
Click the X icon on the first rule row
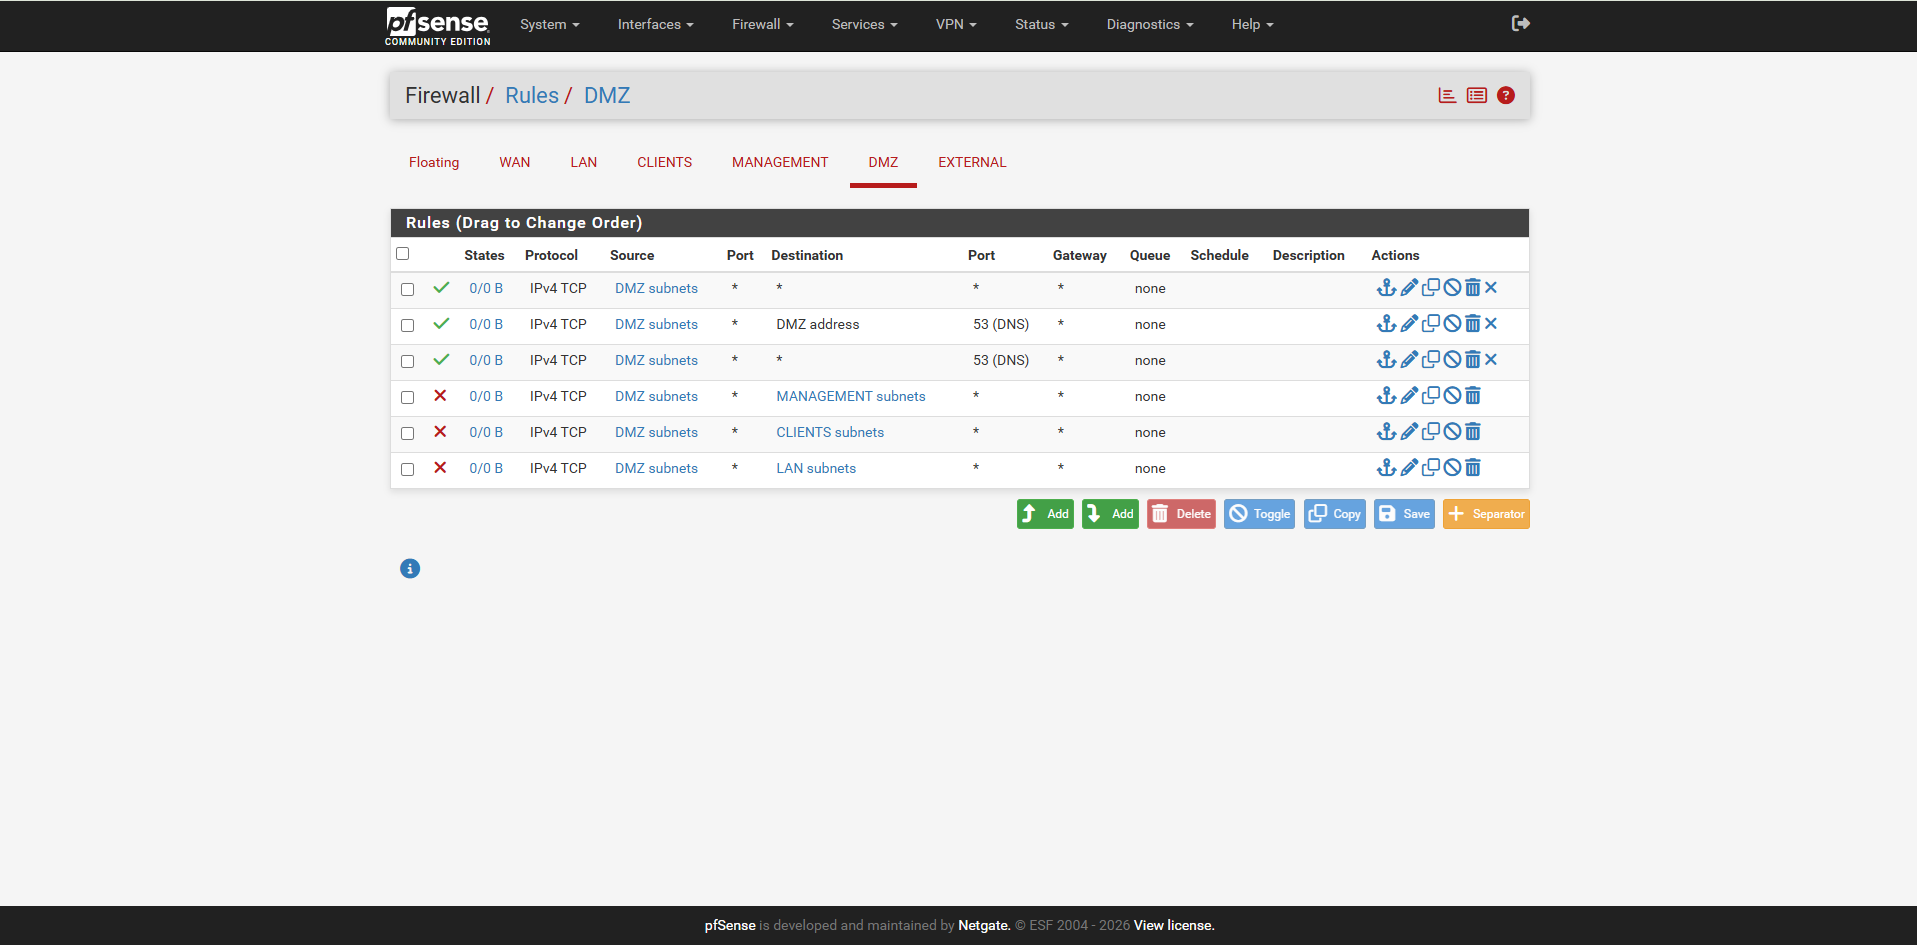click(x=1491, y=288)
